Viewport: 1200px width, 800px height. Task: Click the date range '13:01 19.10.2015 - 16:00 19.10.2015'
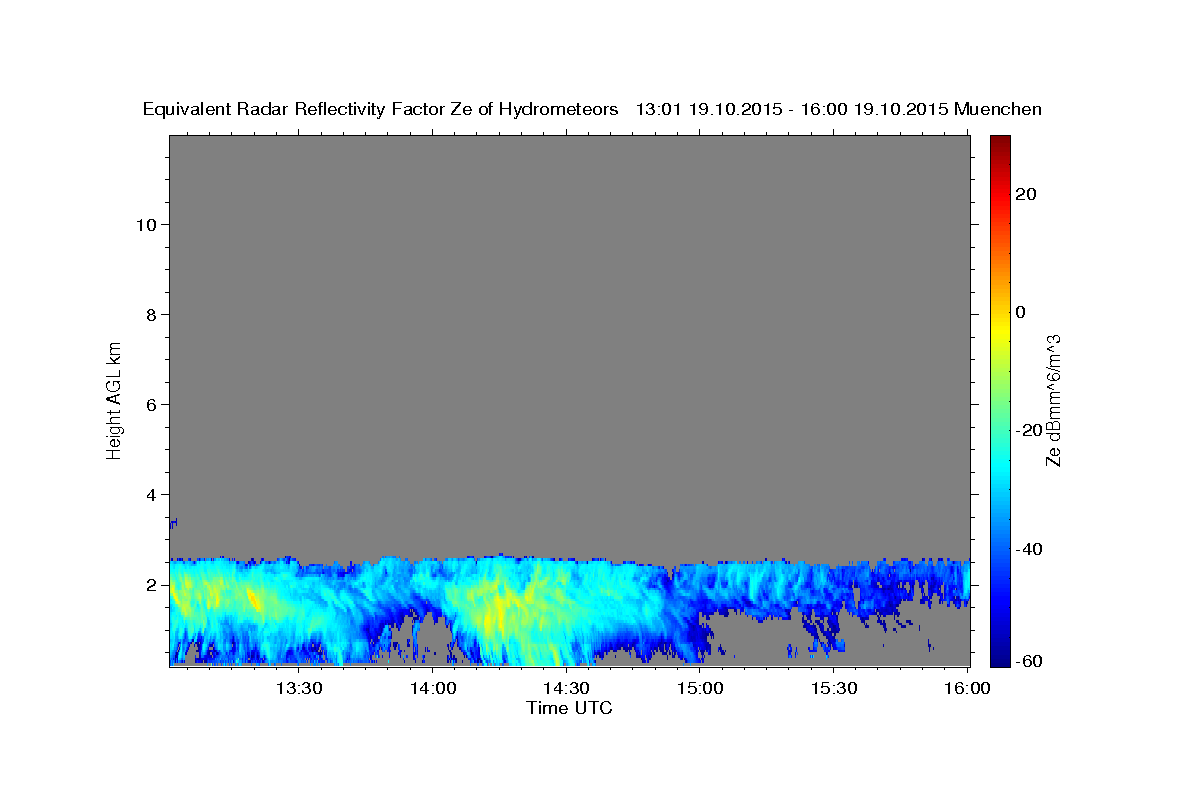[x=793, y=109]
